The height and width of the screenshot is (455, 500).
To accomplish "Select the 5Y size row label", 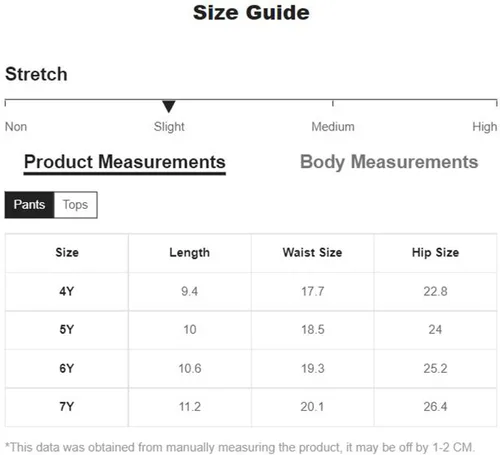I will [x=67, y=330].
